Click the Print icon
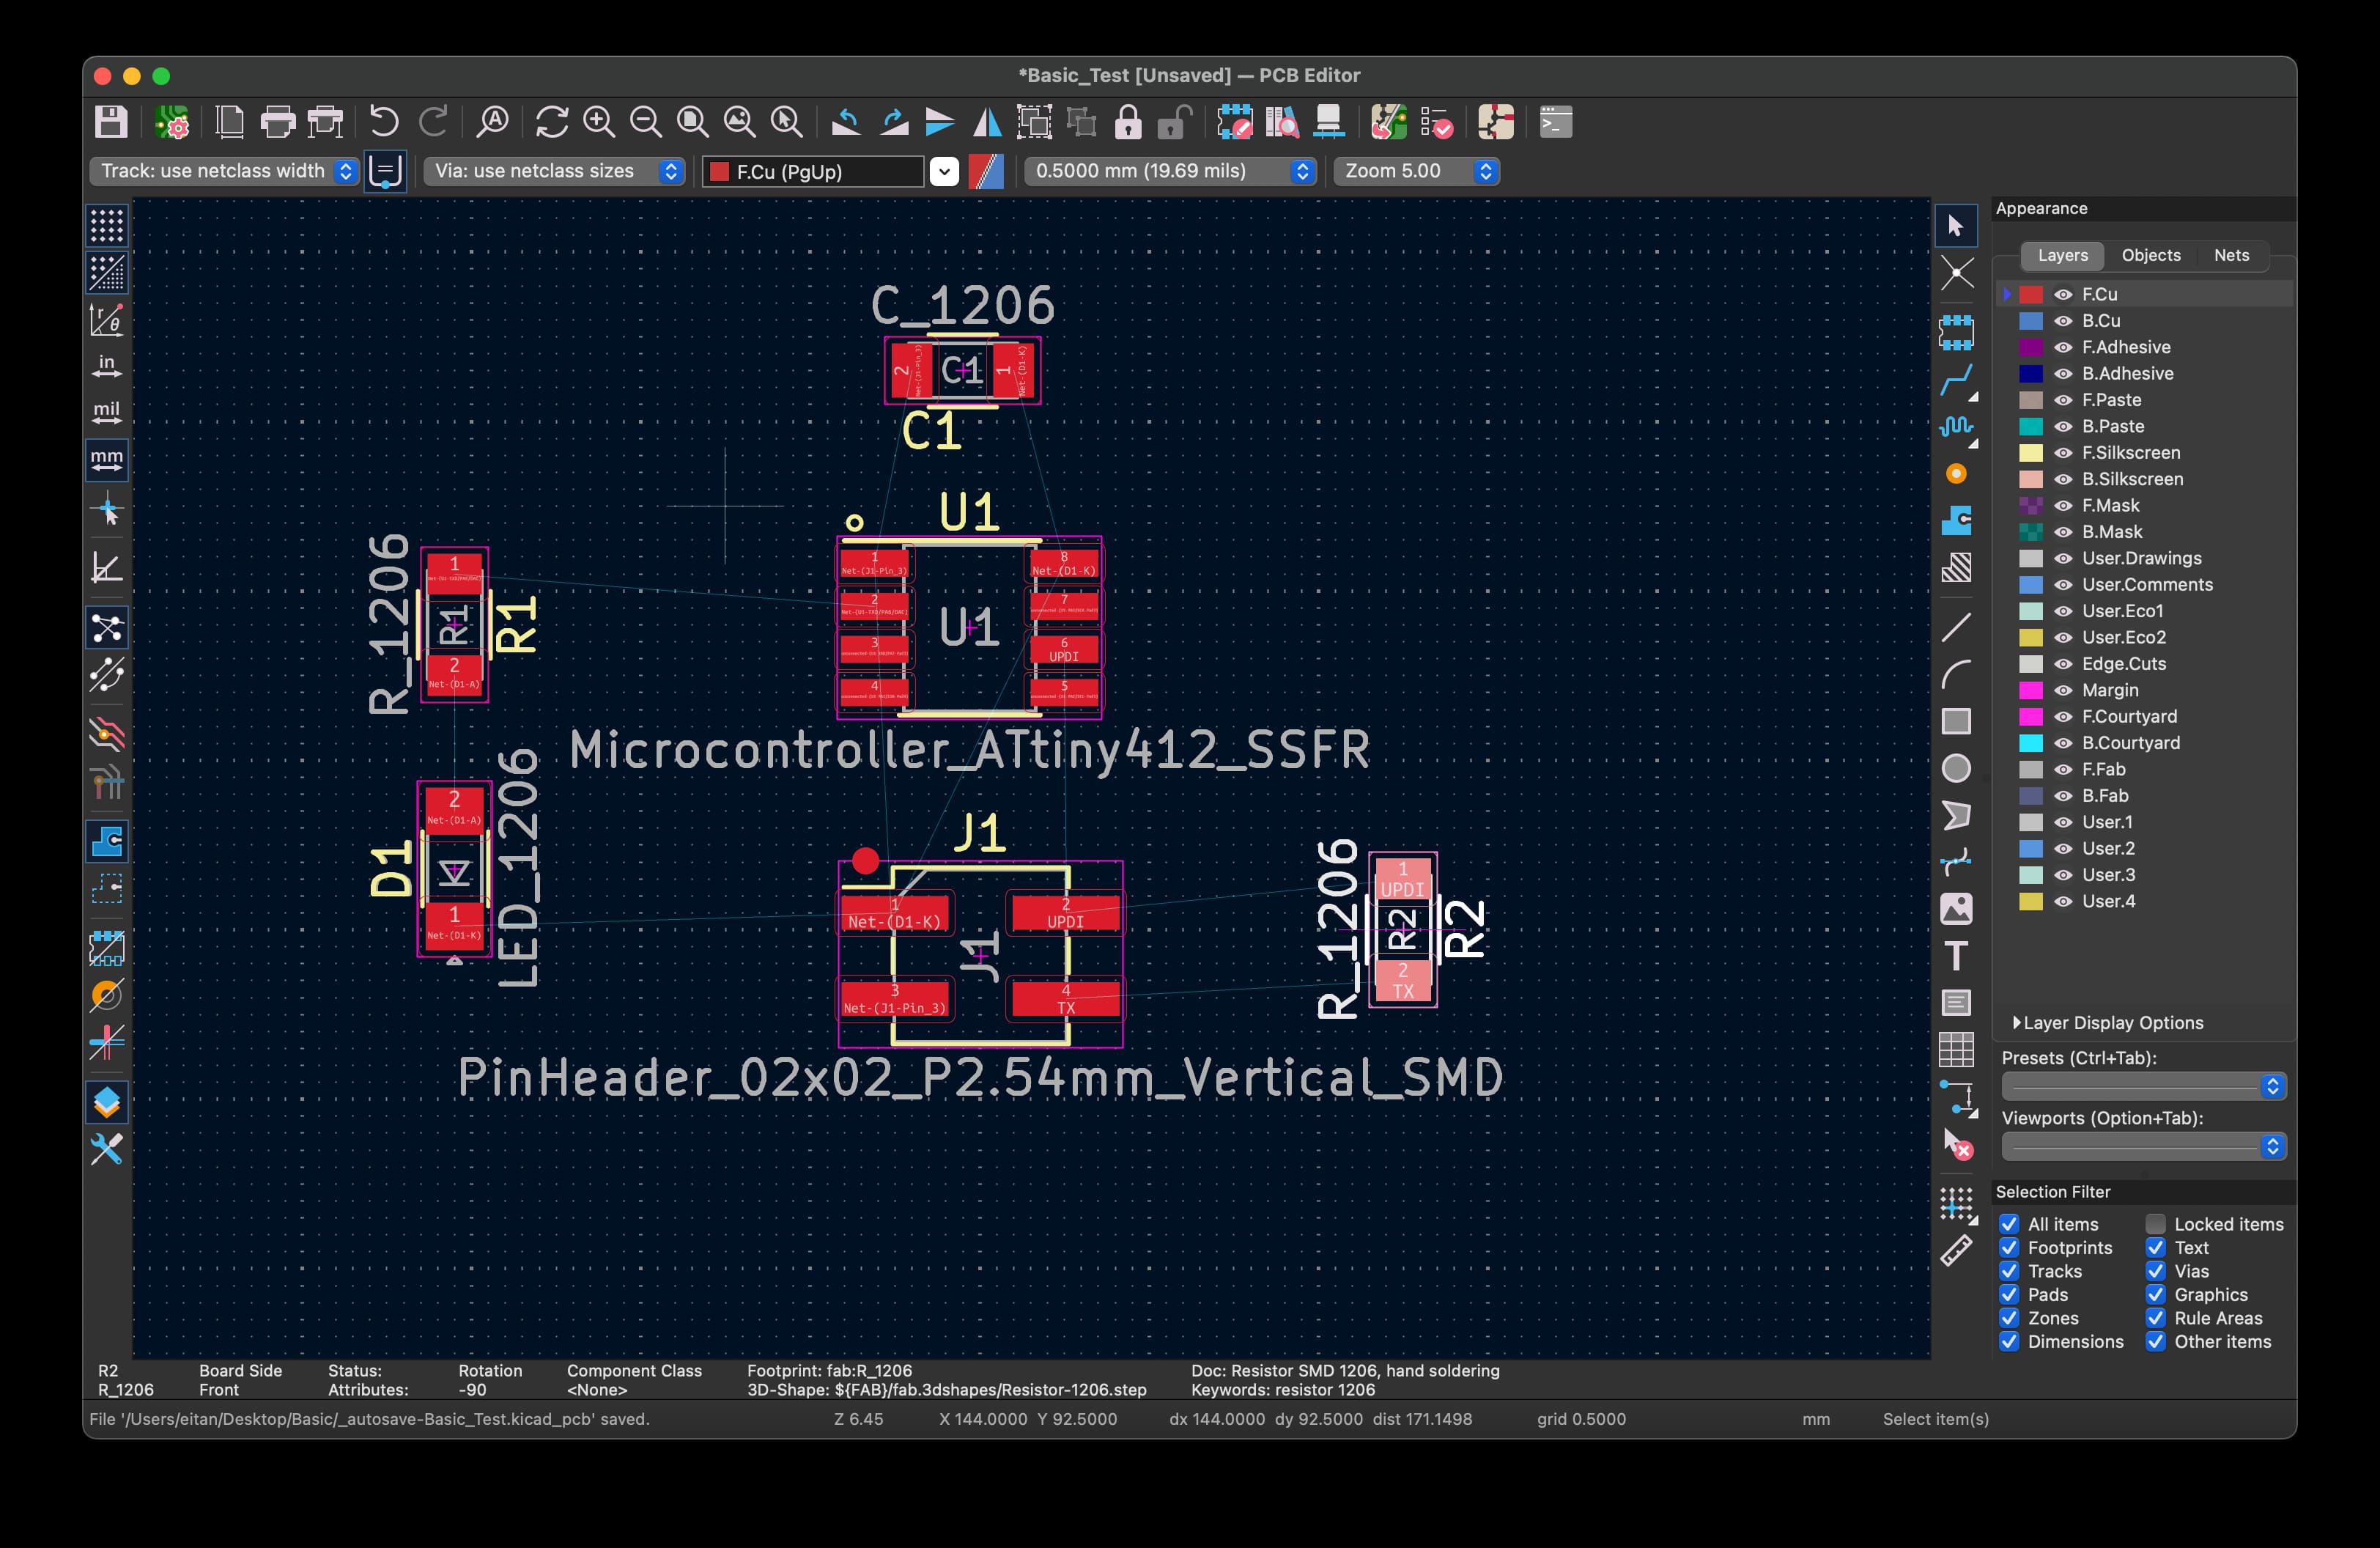This screenshot has width=2380, height=1548. pyautogui.click(x=277, y=122)
